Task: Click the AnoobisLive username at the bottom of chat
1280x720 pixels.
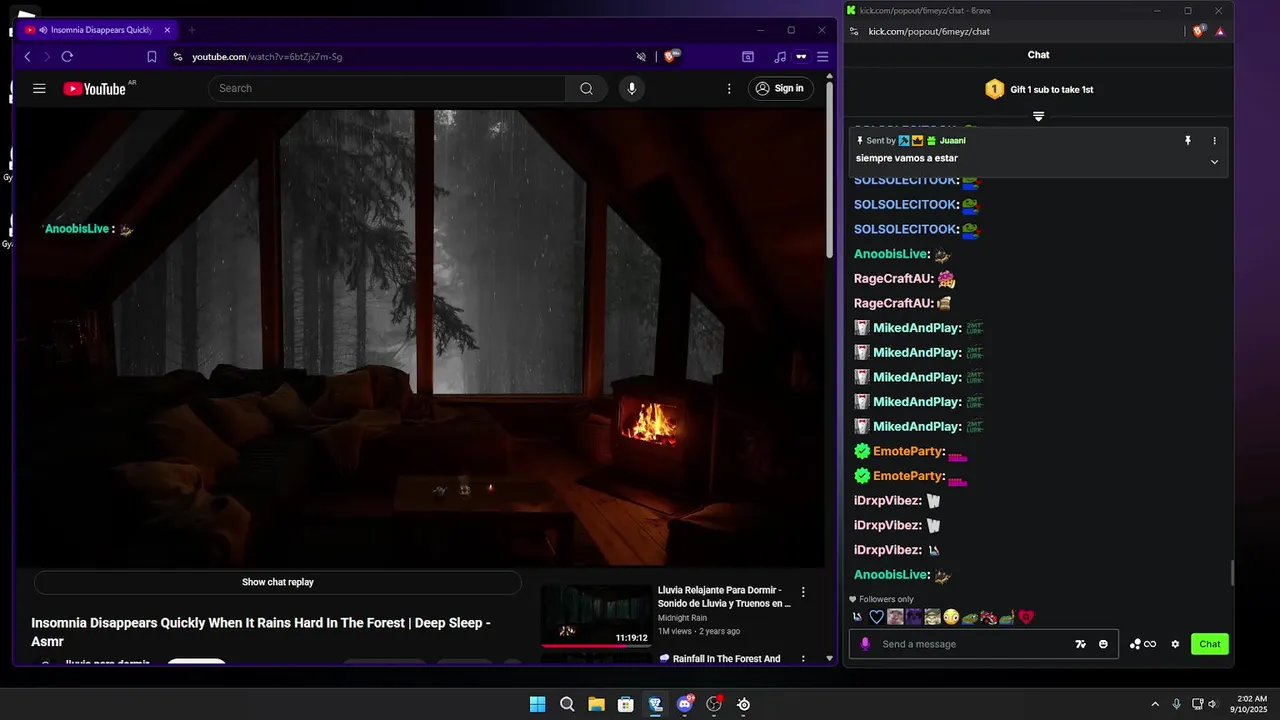Action: point(890,575)
